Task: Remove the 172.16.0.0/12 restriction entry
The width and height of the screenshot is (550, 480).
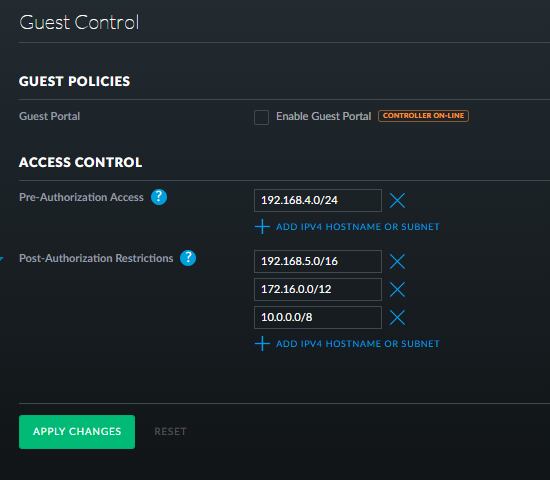Action: click(x=397, y=289)
